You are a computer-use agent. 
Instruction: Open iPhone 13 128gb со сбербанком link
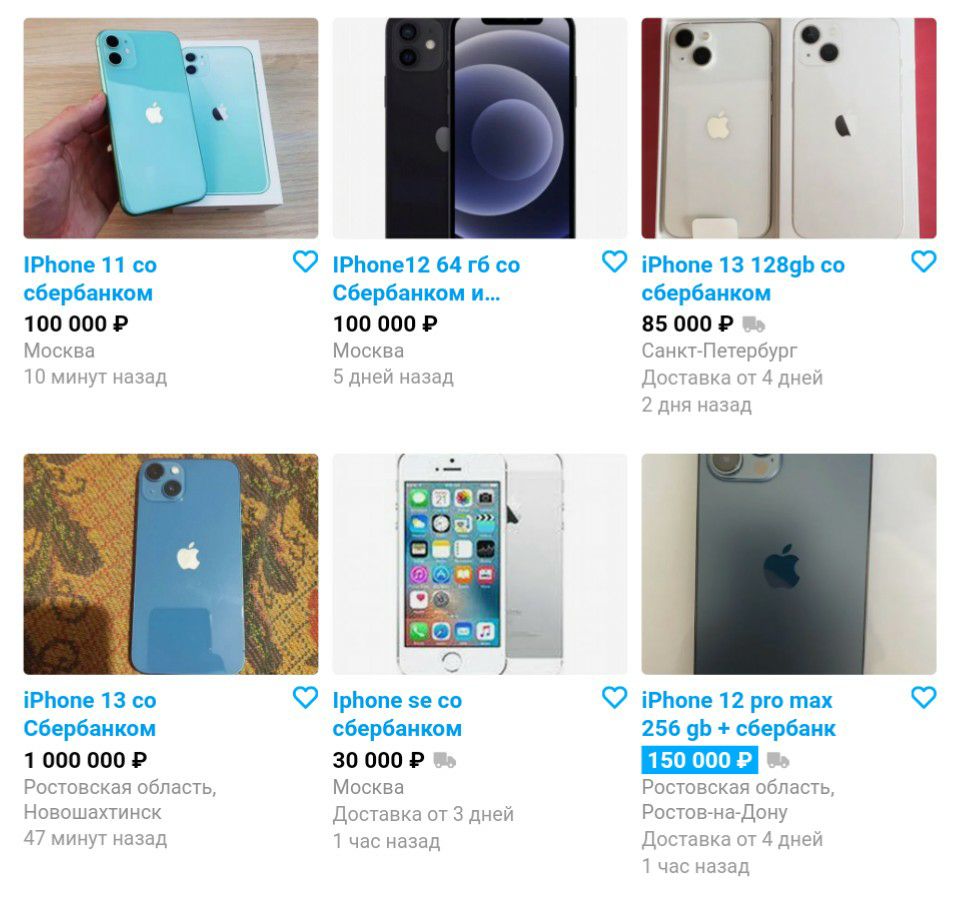click(743, 279)
